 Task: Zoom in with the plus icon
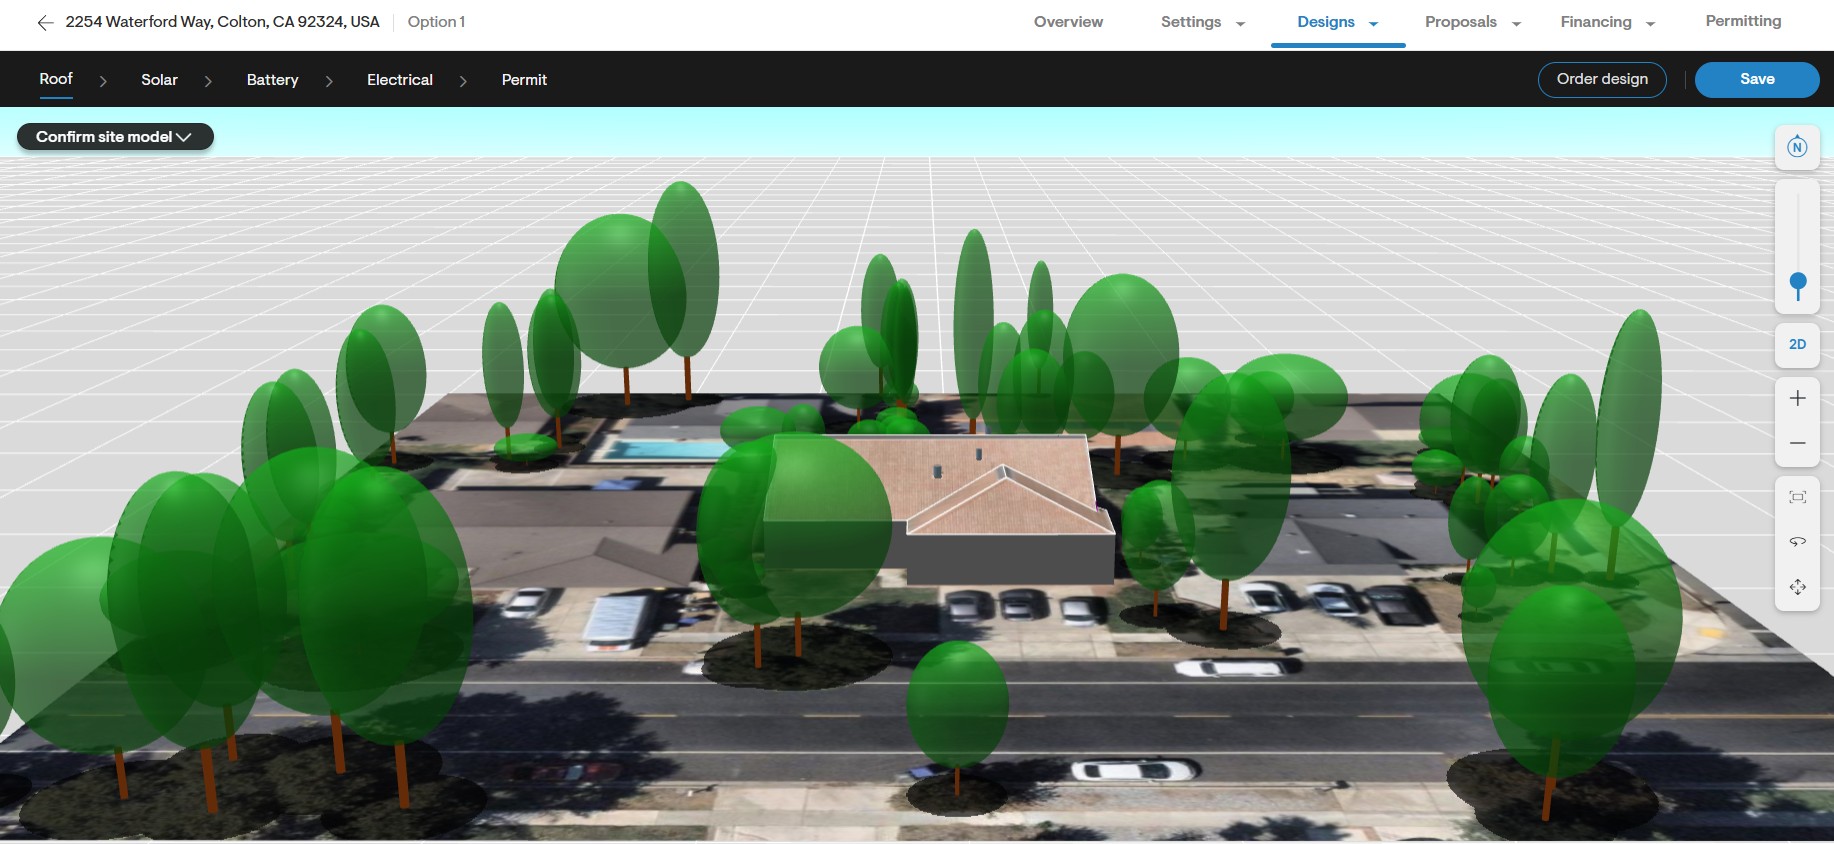pyautogui.click(x=1797, y=398)
